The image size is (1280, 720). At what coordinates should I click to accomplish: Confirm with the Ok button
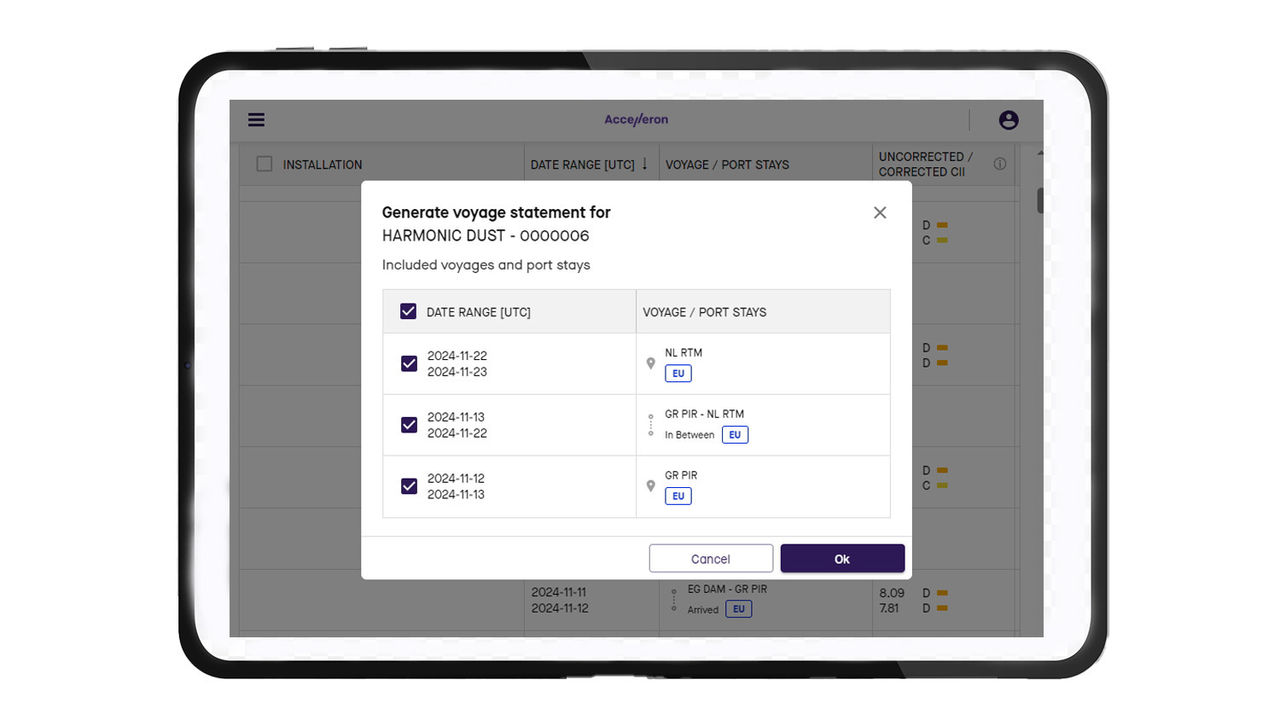pos(842,559)
